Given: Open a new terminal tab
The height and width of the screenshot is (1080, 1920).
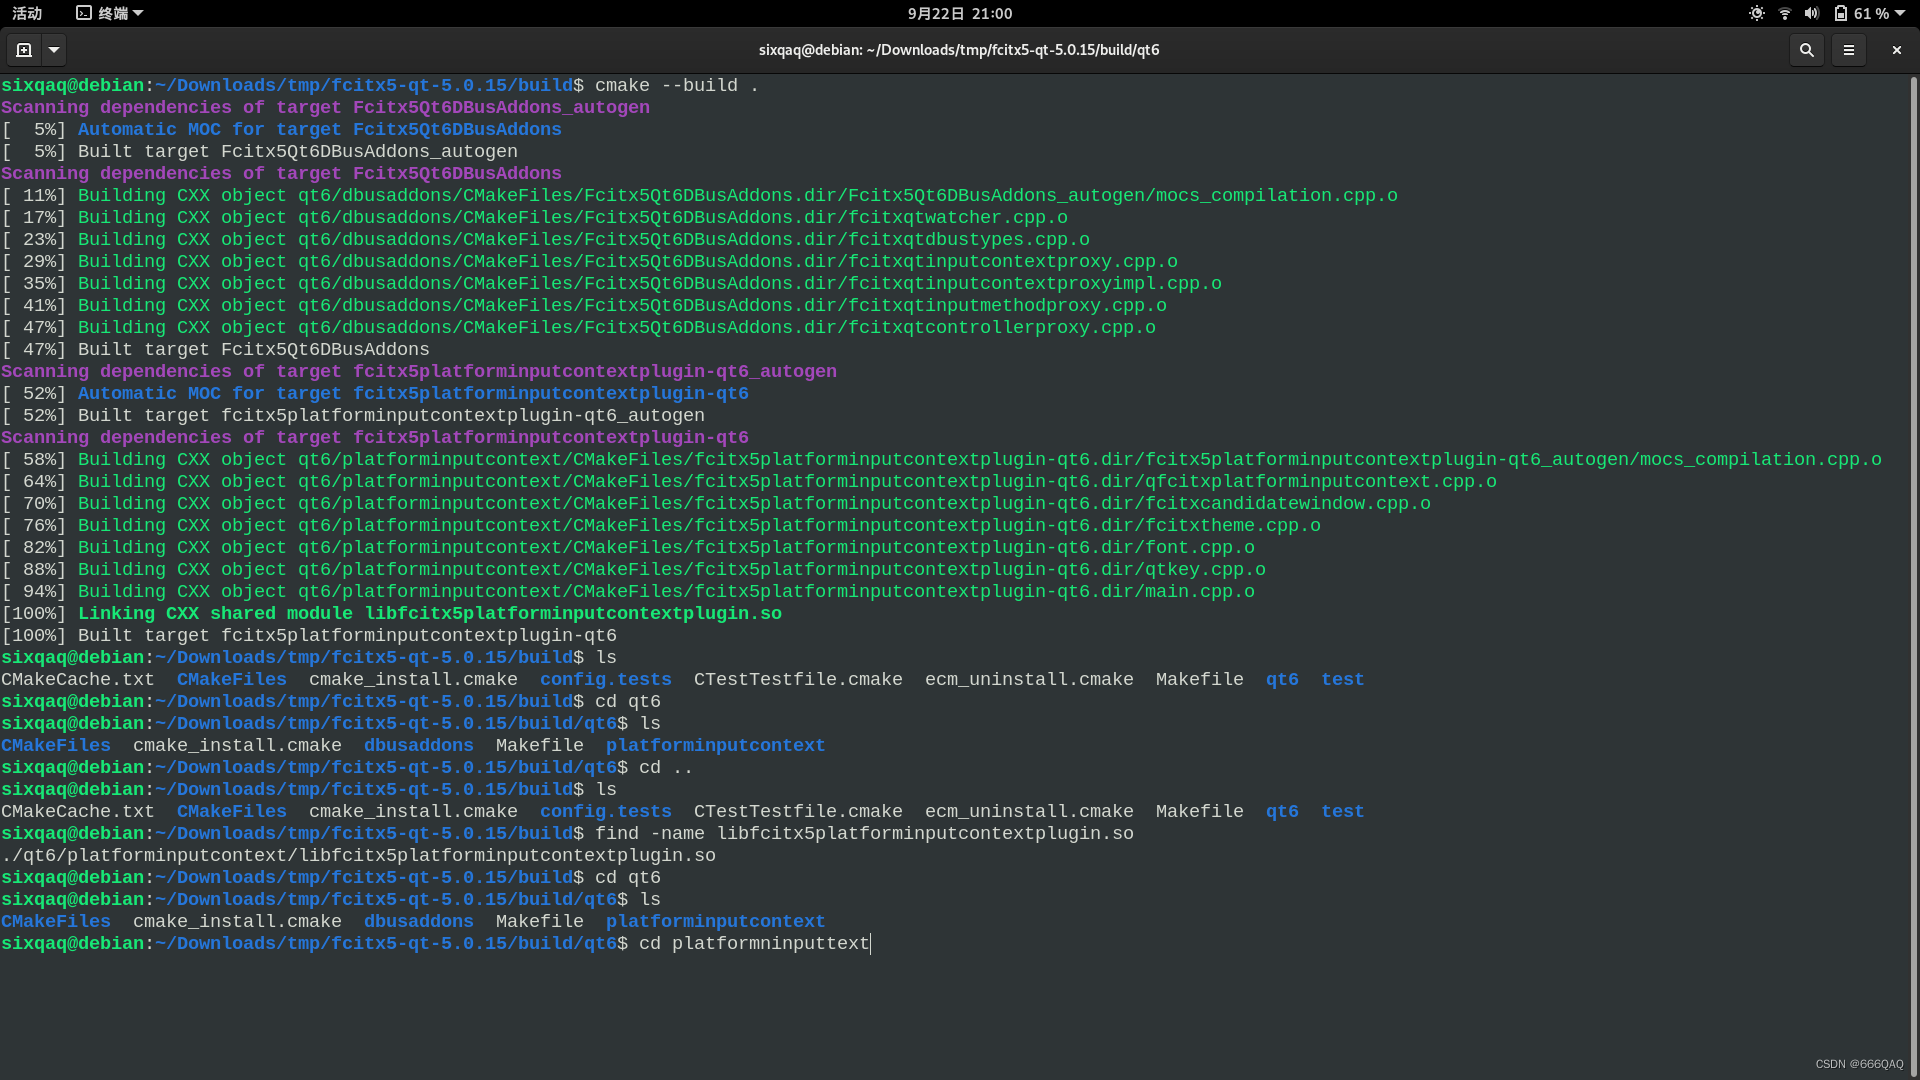Looking at the screenshot, I should pyautogui.click(x=24, y=50).
